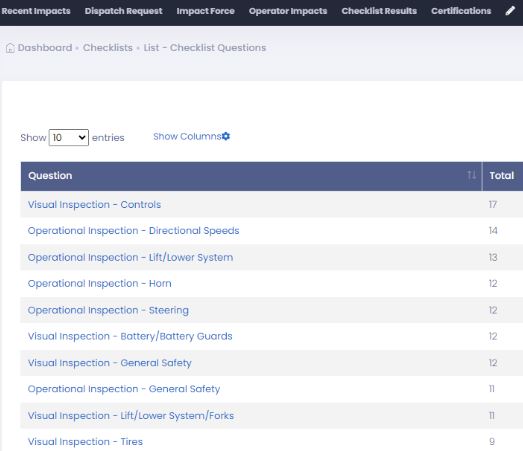Navigate to Checklists breadcrumb
This screenshot has height=451, width=523.
tap(108, 48)
